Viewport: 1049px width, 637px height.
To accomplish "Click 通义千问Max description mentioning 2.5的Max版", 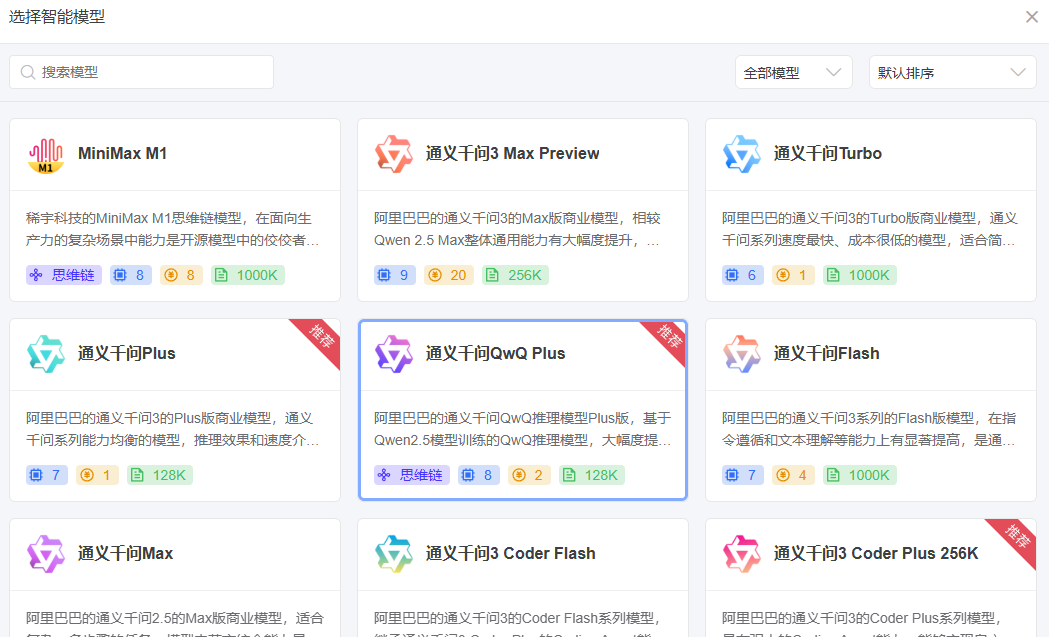I will [x=175, y=622].
